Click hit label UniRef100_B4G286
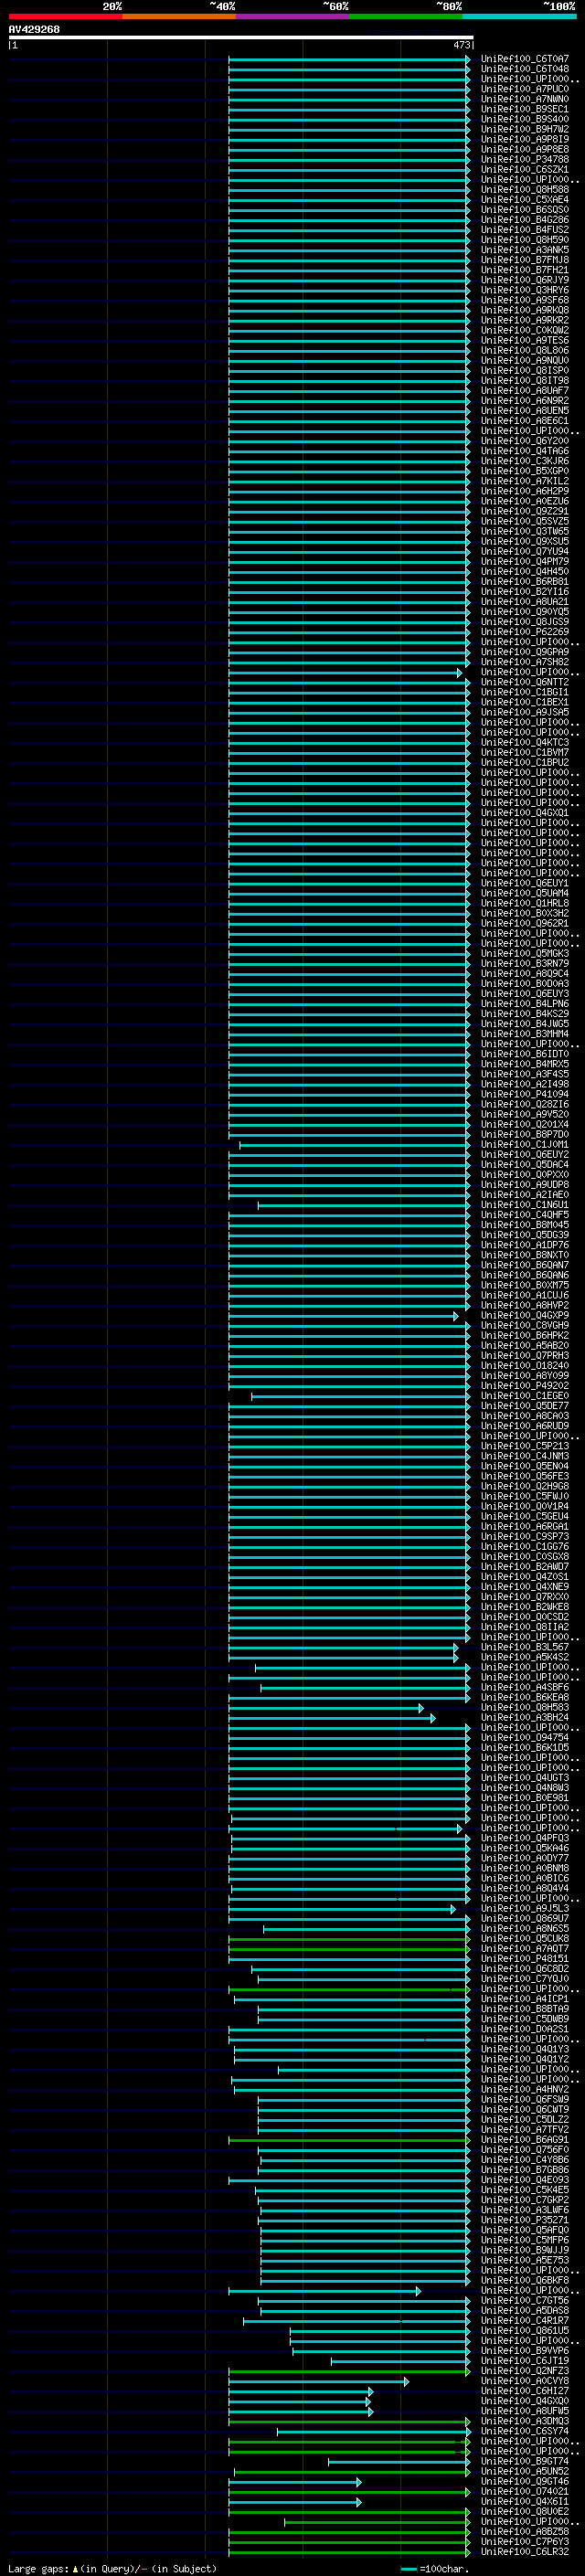585x2576 pixels. coord(524,220)
